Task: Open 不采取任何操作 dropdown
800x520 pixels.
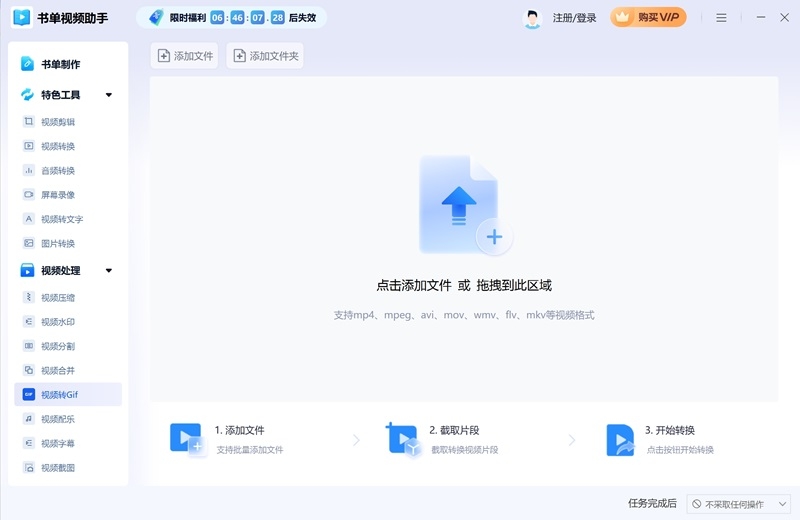Action: tap(738, 504)
